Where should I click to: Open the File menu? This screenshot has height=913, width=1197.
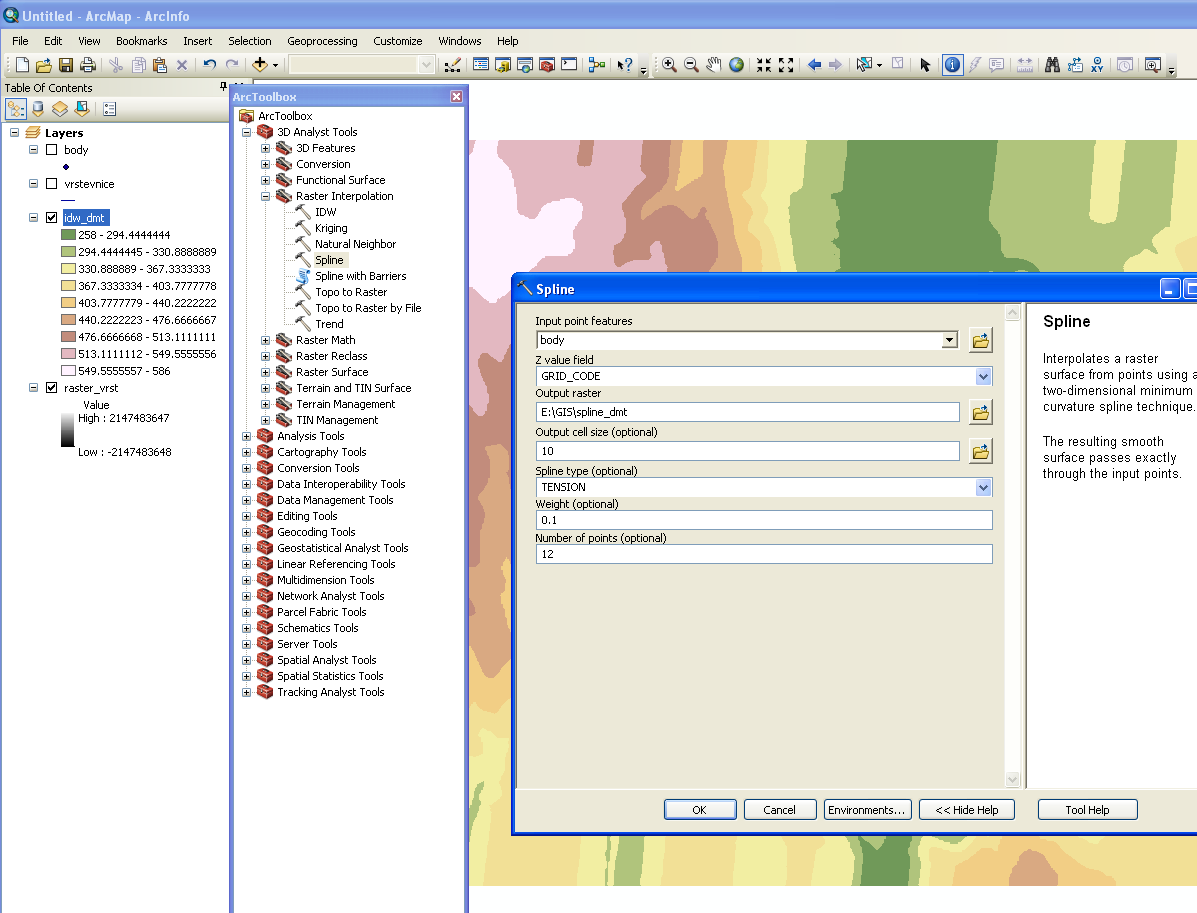tap(21, 41)
